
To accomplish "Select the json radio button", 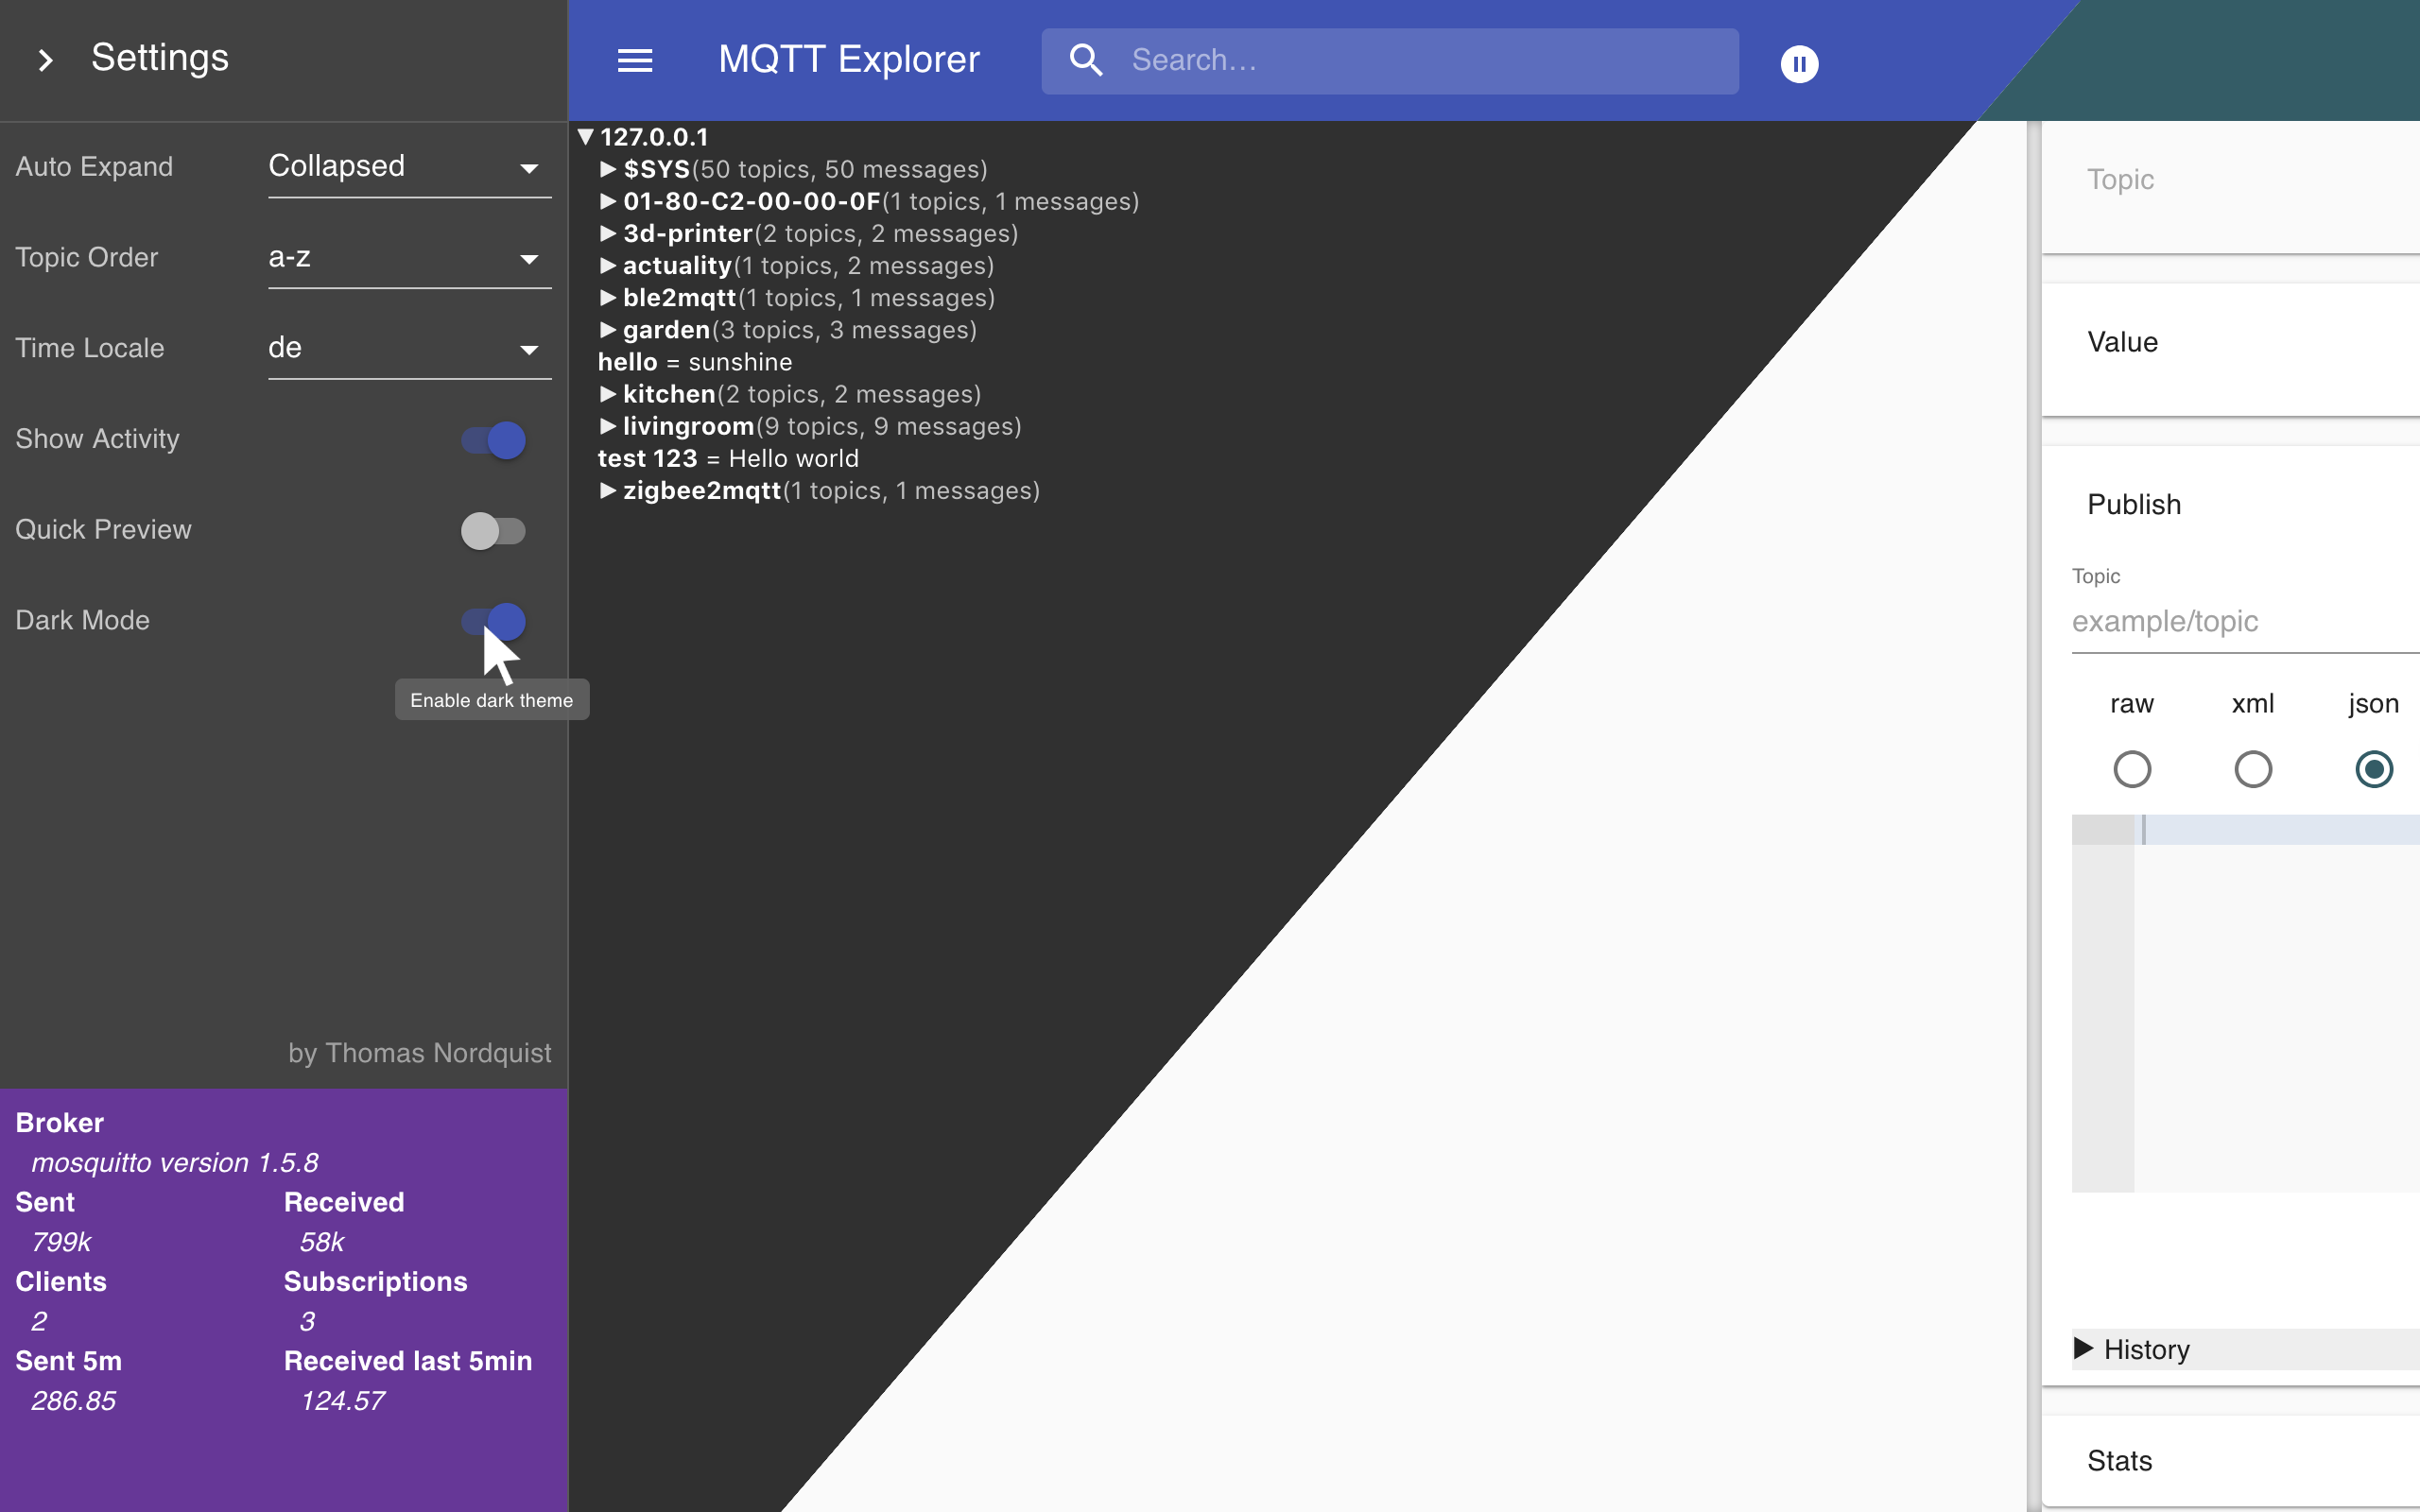I will click(x=2371, y=766).
